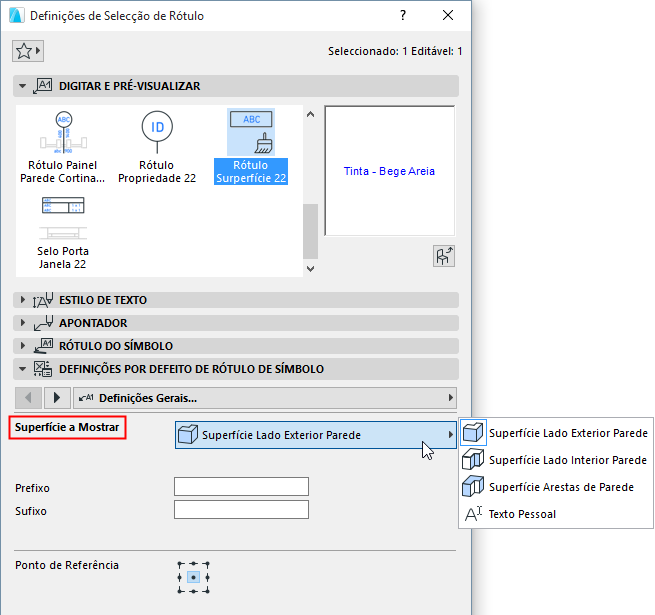Open the Superfície Lado Exterior Parede dropdown
This screenshot has height=615, width=655.
click(316, 435)
